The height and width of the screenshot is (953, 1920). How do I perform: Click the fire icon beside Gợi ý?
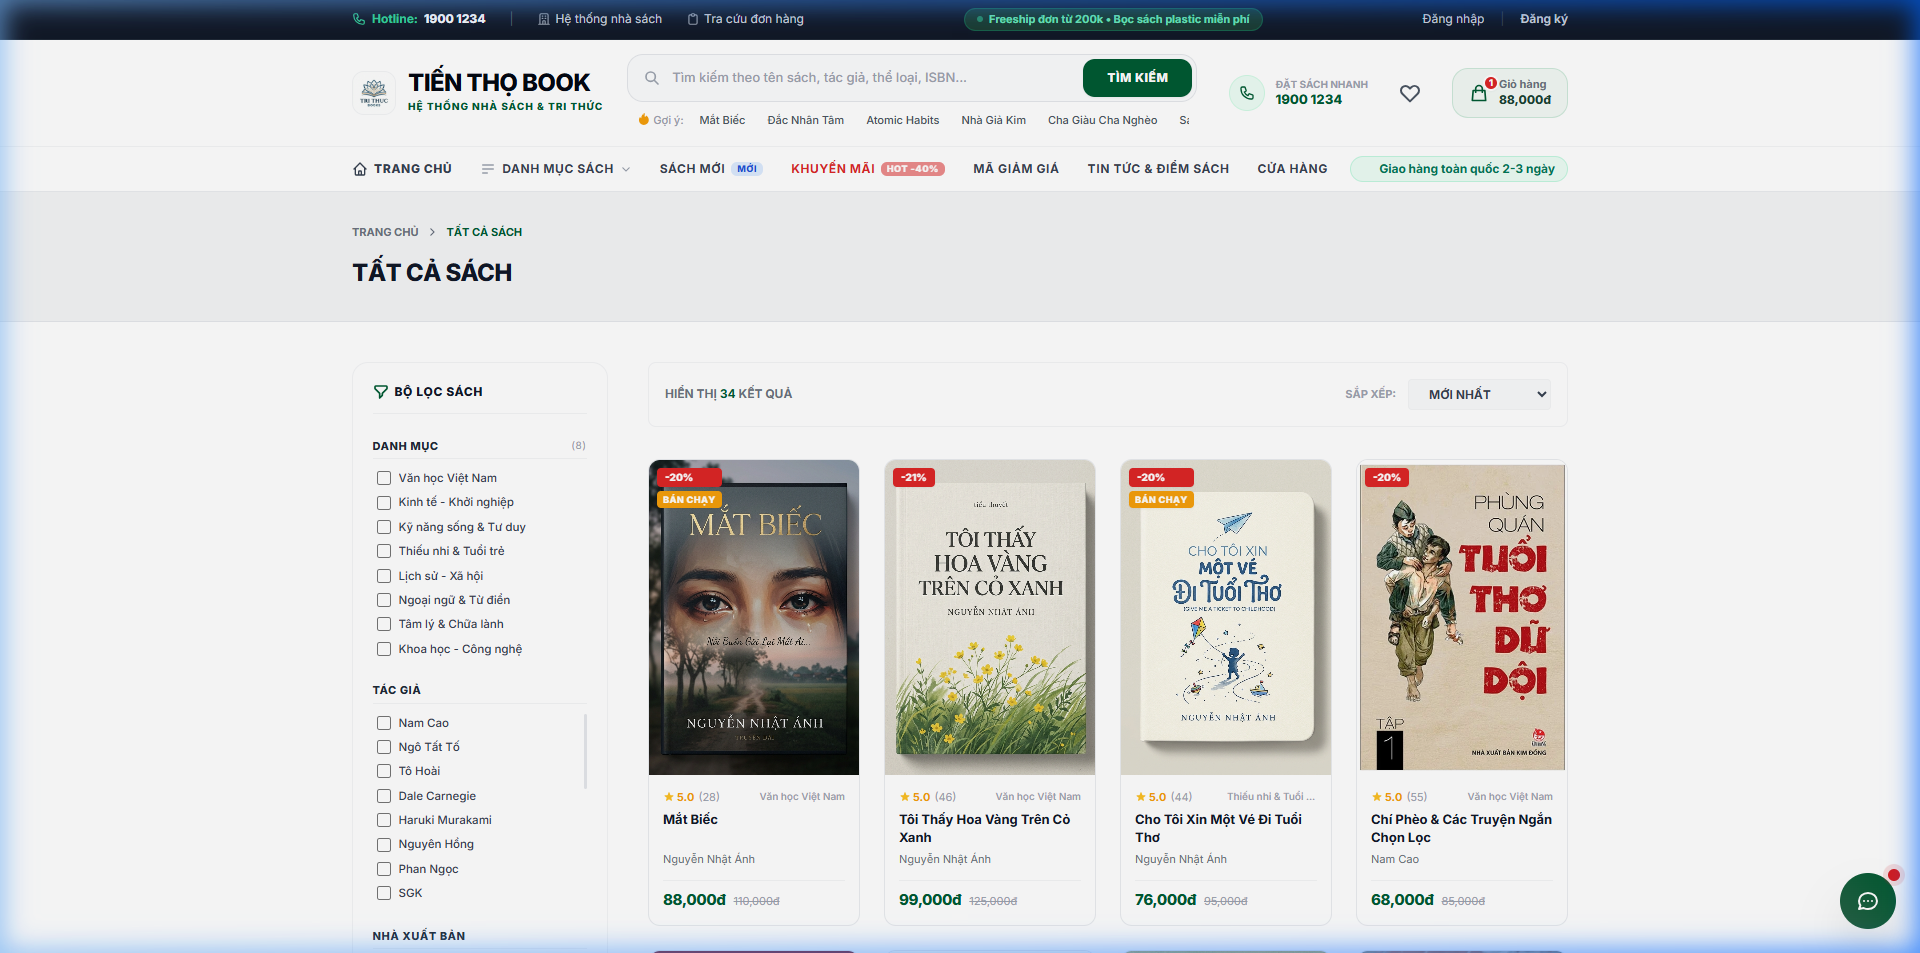pyautogui.click(x=644, y=120)
